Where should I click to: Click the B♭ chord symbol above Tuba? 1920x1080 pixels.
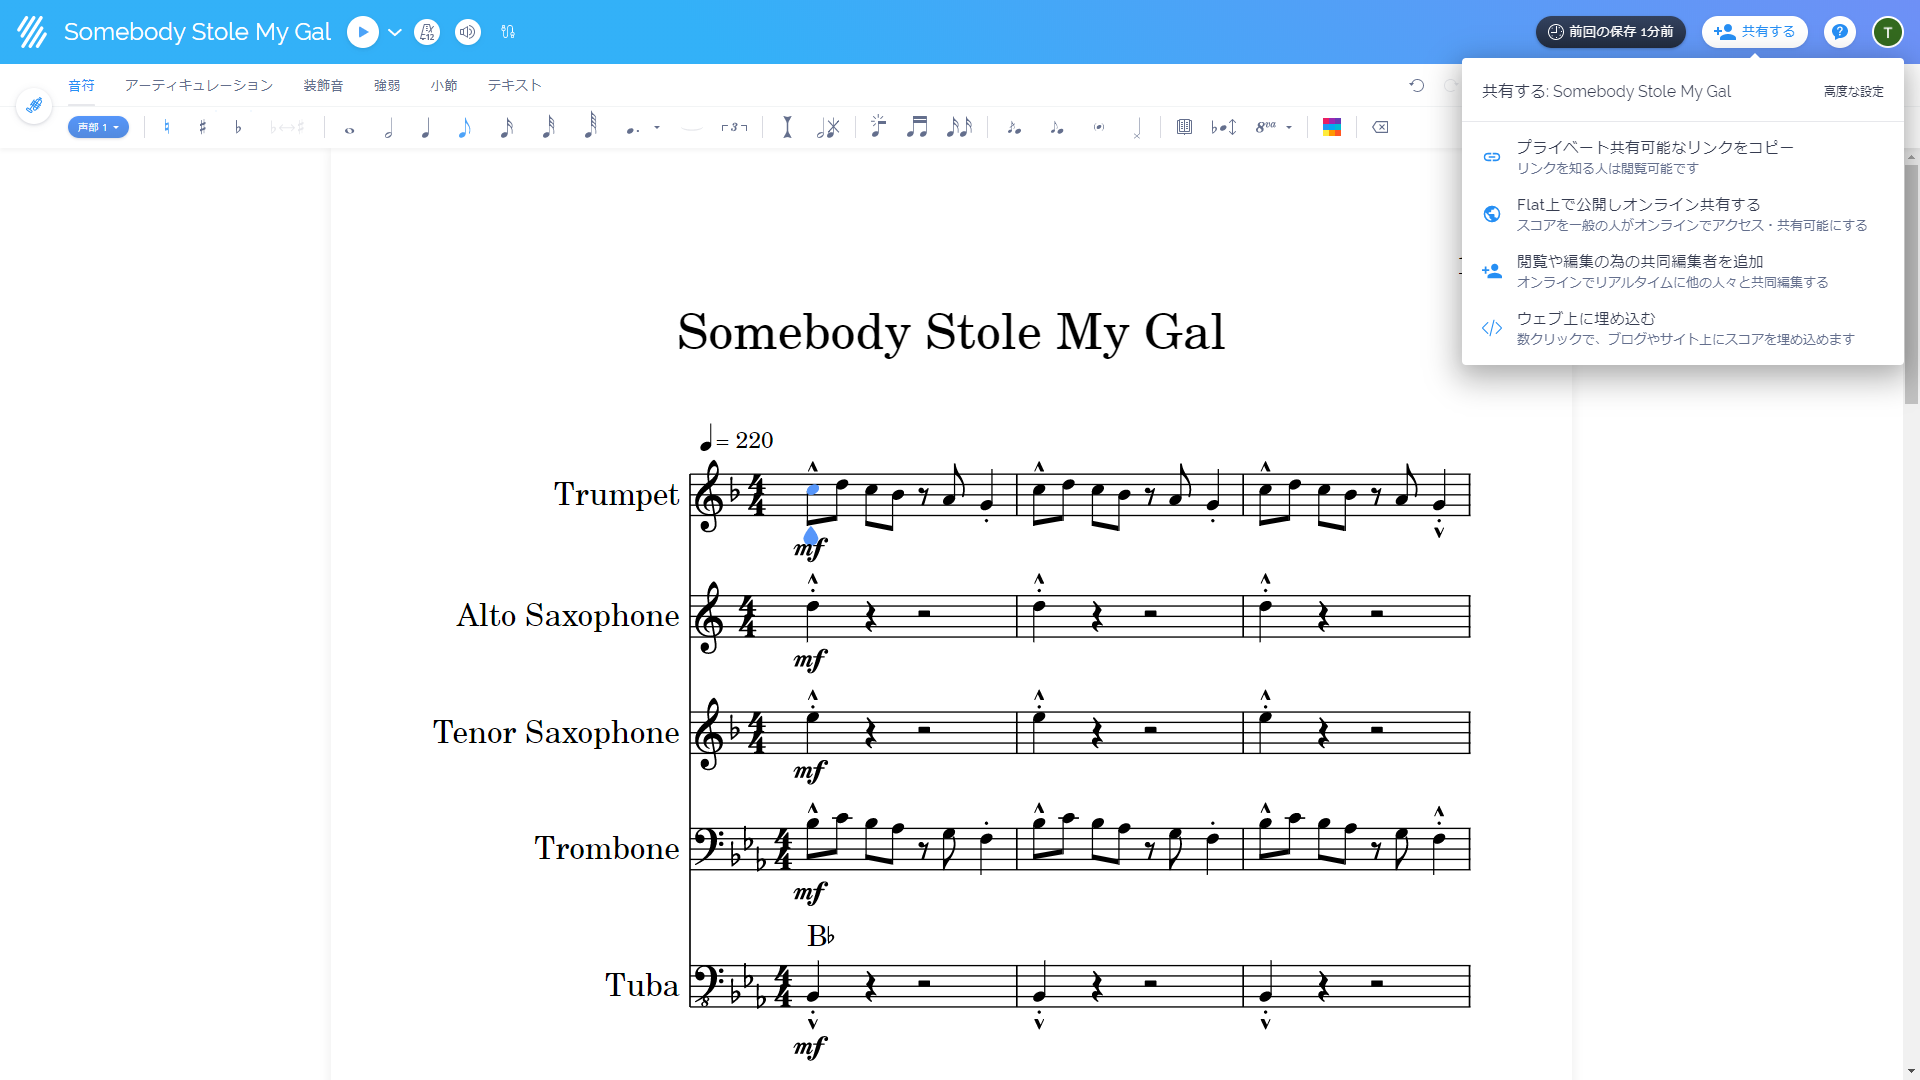point(821,937)
